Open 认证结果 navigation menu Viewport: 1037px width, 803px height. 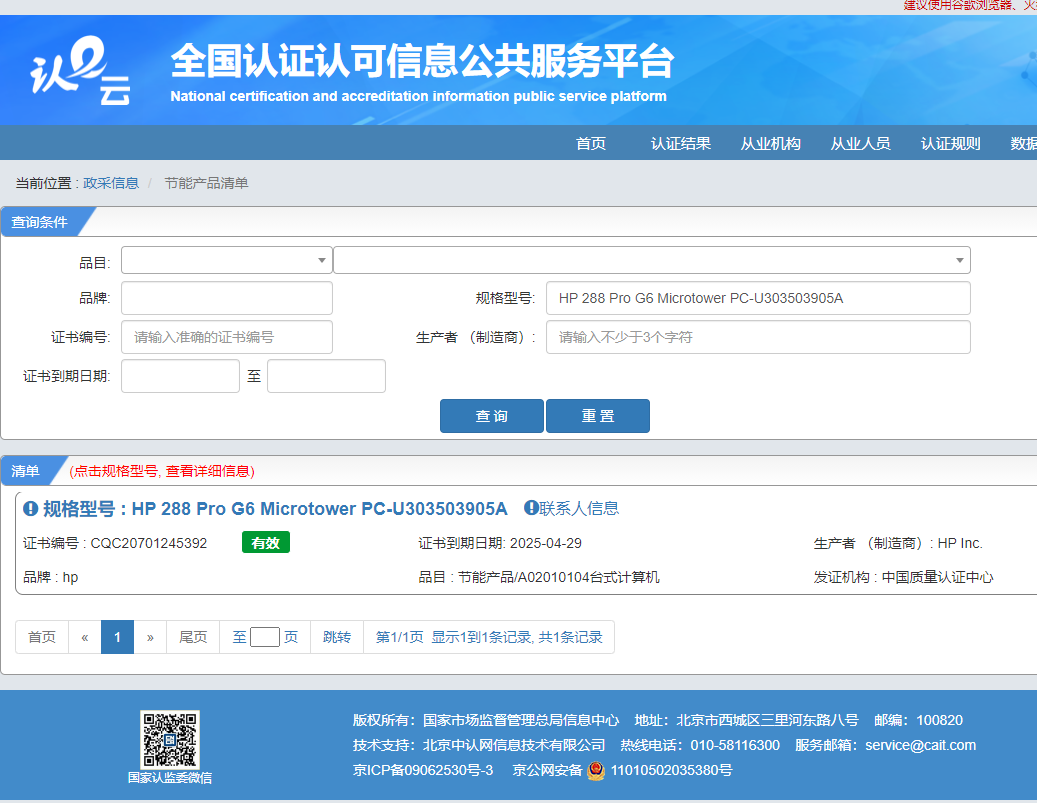[681, 144]
